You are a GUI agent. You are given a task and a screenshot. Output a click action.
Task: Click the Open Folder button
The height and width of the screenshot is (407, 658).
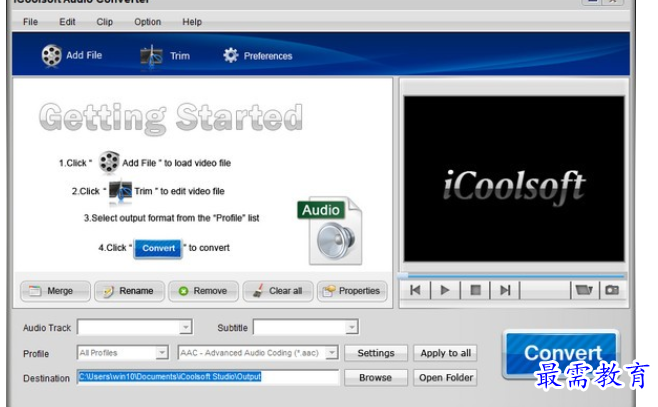(446, 378)
